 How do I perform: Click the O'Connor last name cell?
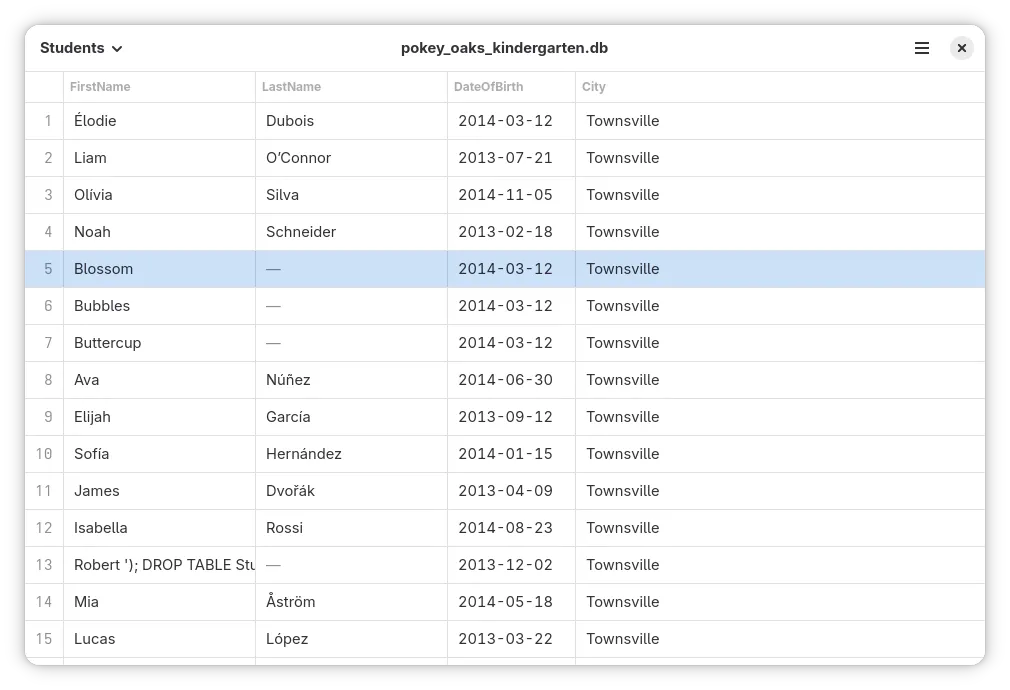coord(298,158)
